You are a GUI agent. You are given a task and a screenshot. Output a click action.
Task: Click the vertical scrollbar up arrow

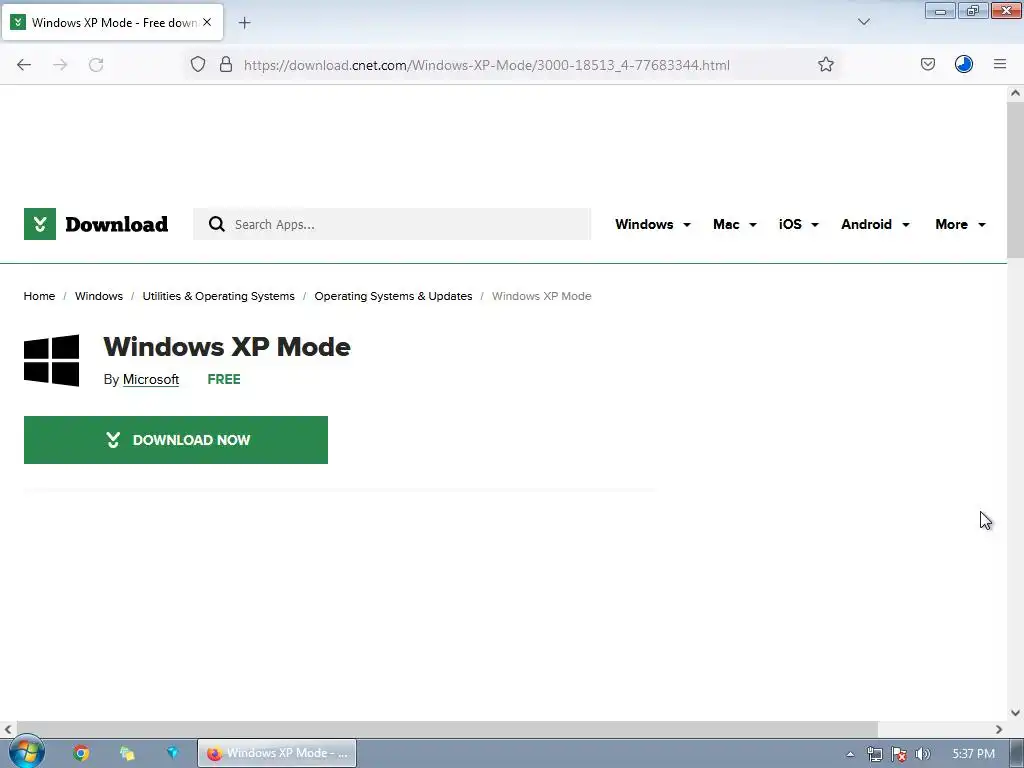point(1015,93)
